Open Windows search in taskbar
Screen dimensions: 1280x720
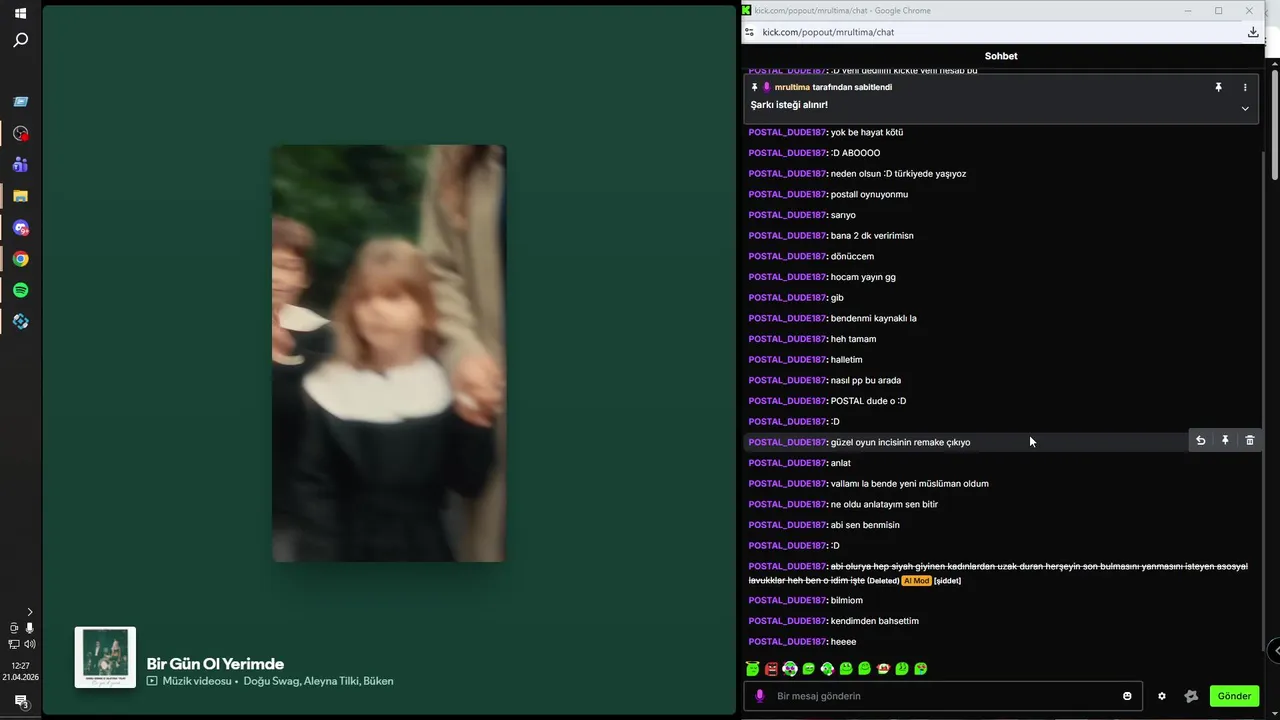click(x=20, y=40)
